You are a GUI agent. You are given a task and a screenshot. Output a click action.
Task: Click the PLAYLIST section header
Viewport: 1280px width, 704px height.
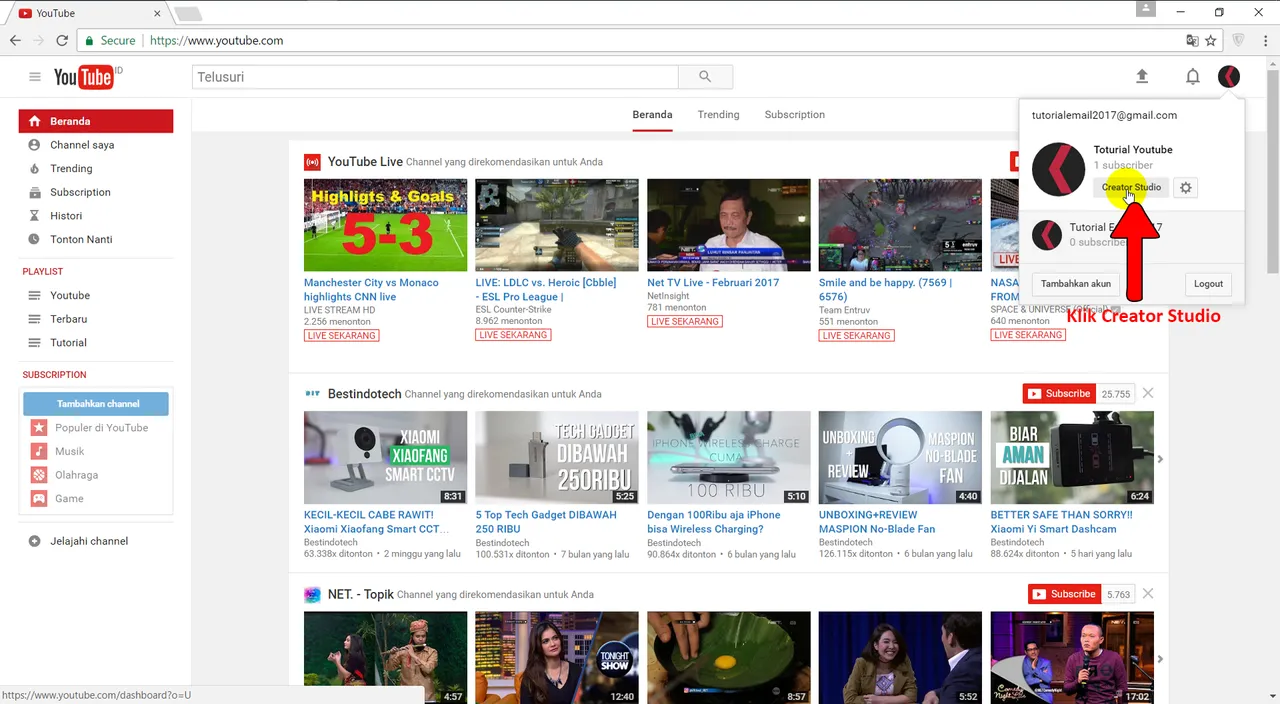[x=43, y=272]
